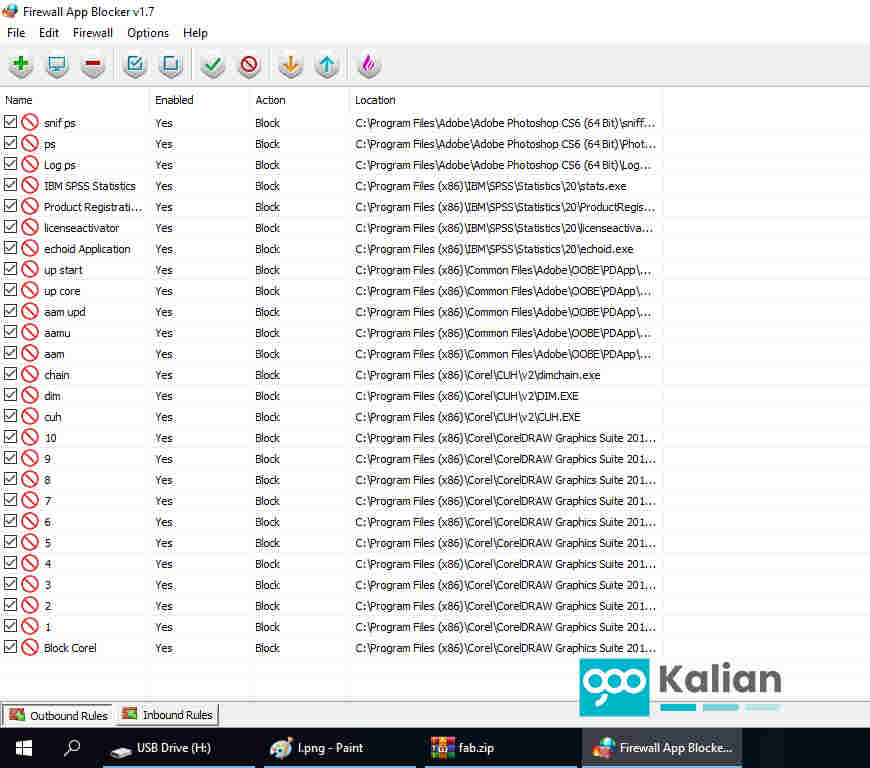
Task: Click the block icon next to IBM SPSS Statistics
Action: 30,185
